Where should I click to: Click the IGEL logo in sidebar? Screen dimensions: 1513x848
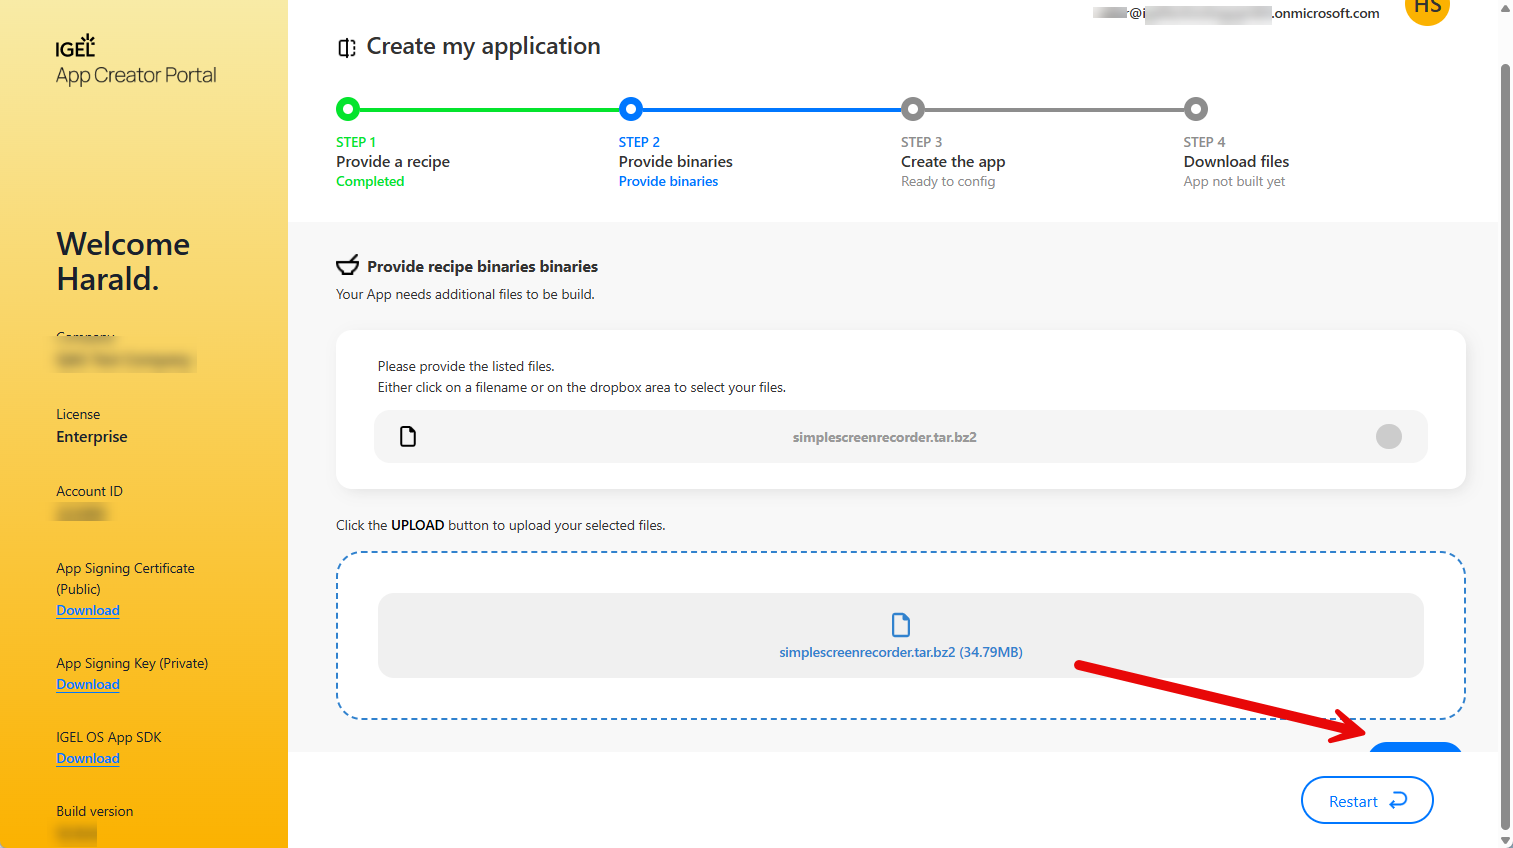click(x=75, y=46)
